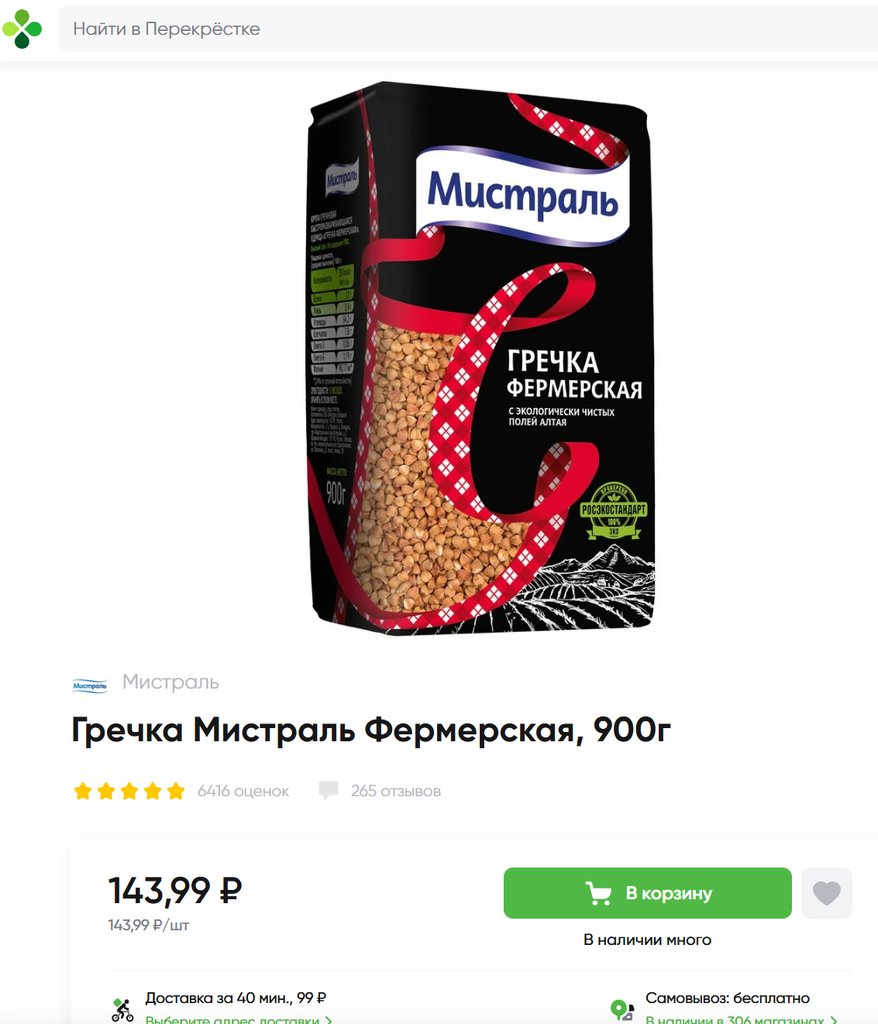The image size is (878, 1024).
Task: Click the five-star rating
Action: pyautogui.click(x=129, y=791)
